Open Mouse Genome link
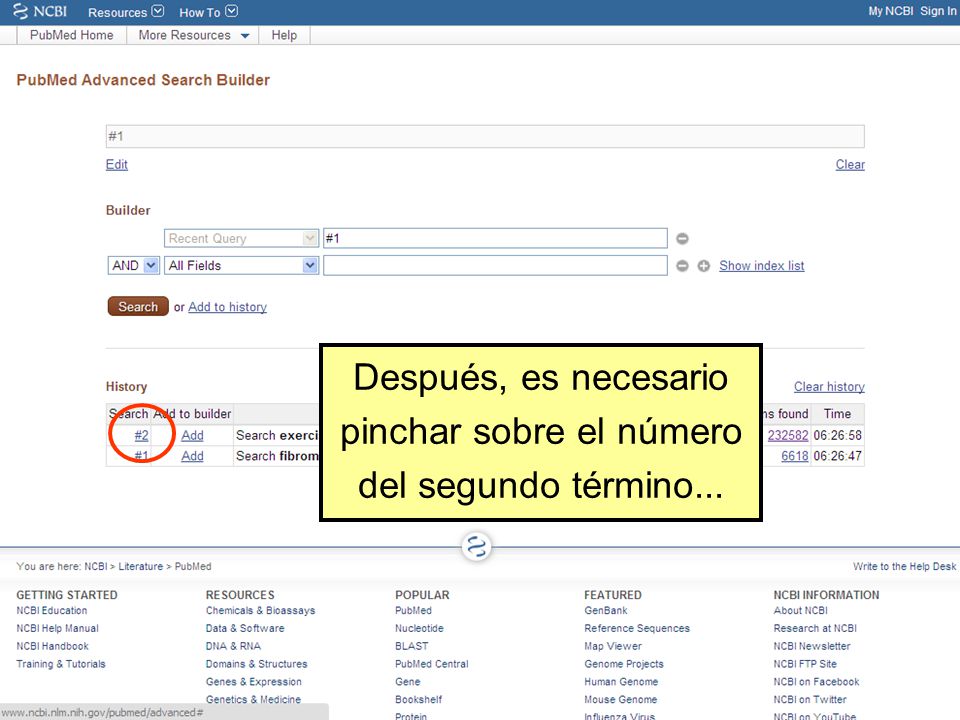The height and width of the screenshot is (720, 960). click(x=621, y=699)
